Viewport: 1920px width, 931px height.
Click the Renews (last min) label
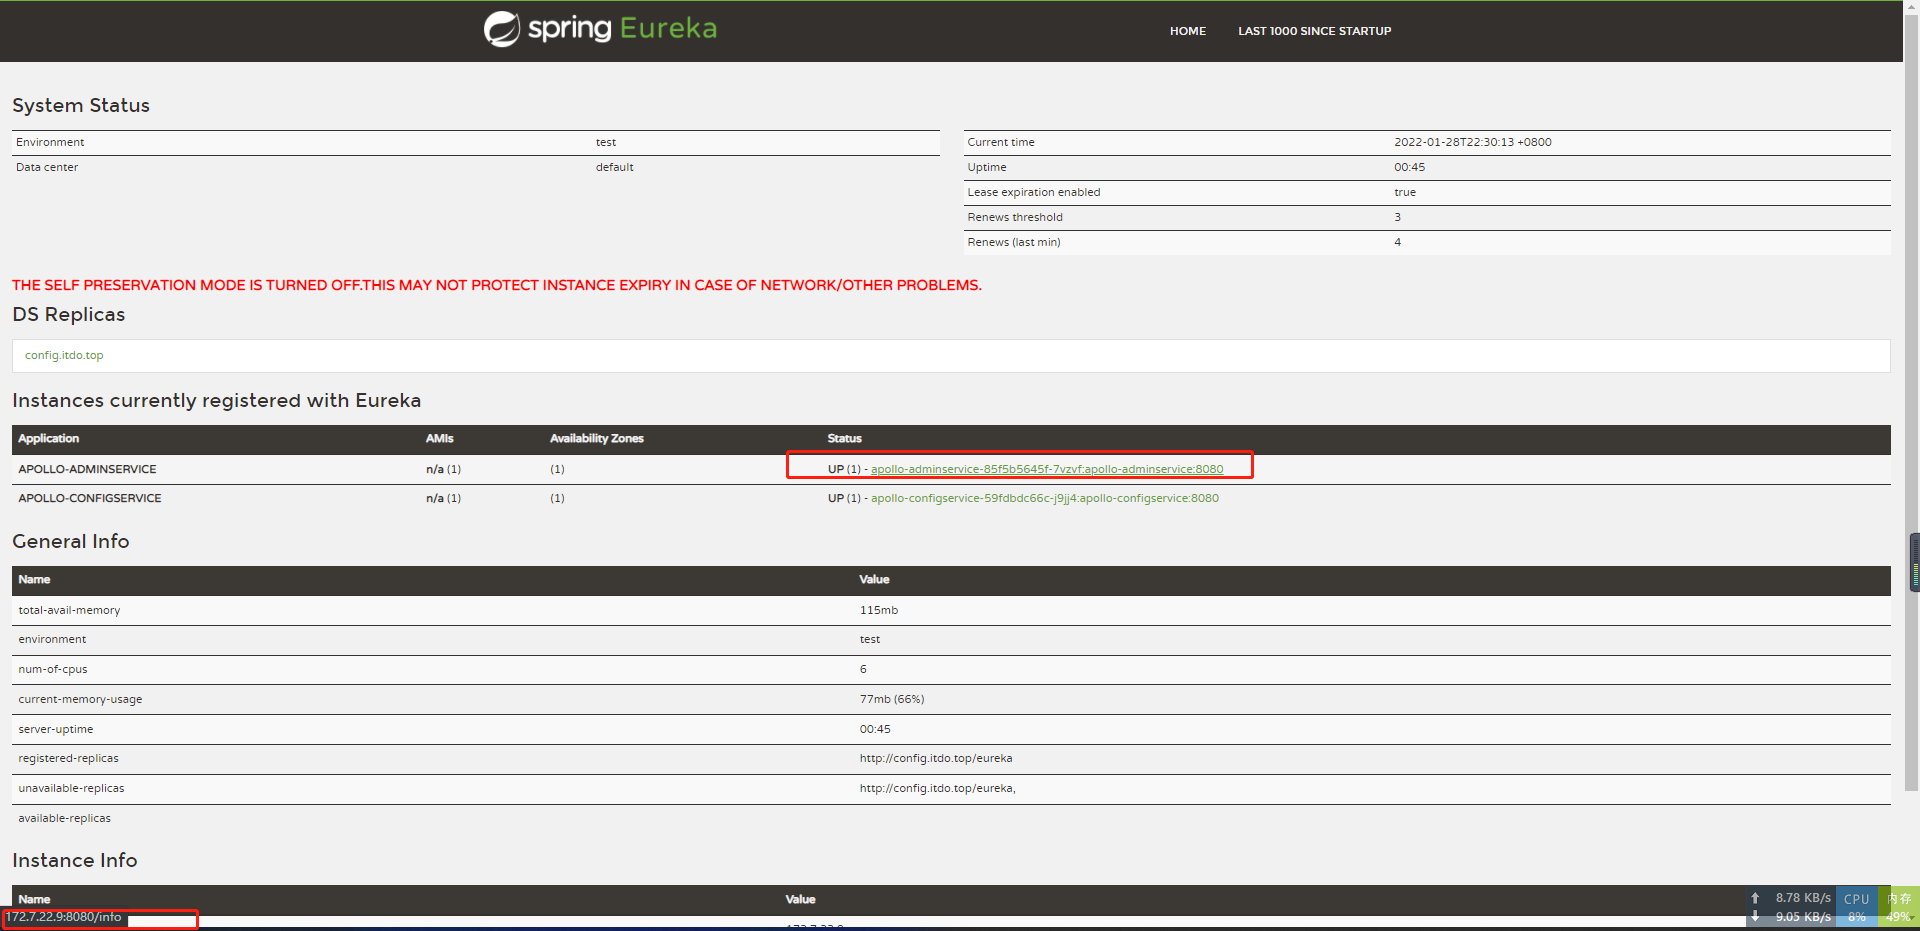click(1013, 242)
